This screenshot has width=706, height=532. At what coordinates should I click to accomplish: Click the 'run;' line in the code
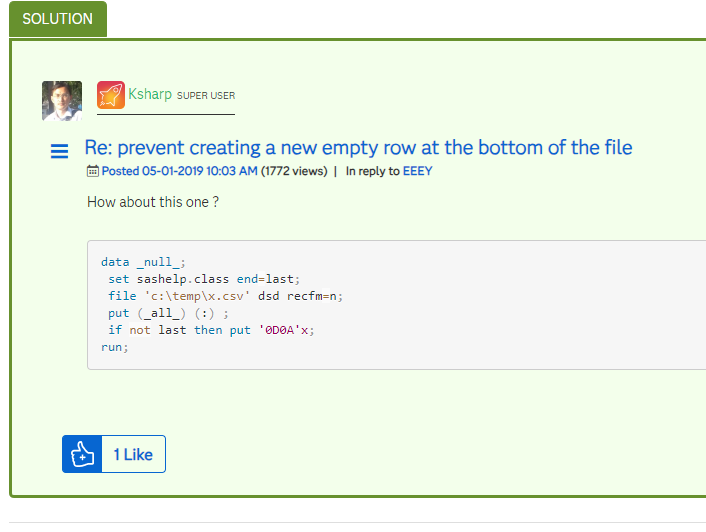click(x=115, y=347)
